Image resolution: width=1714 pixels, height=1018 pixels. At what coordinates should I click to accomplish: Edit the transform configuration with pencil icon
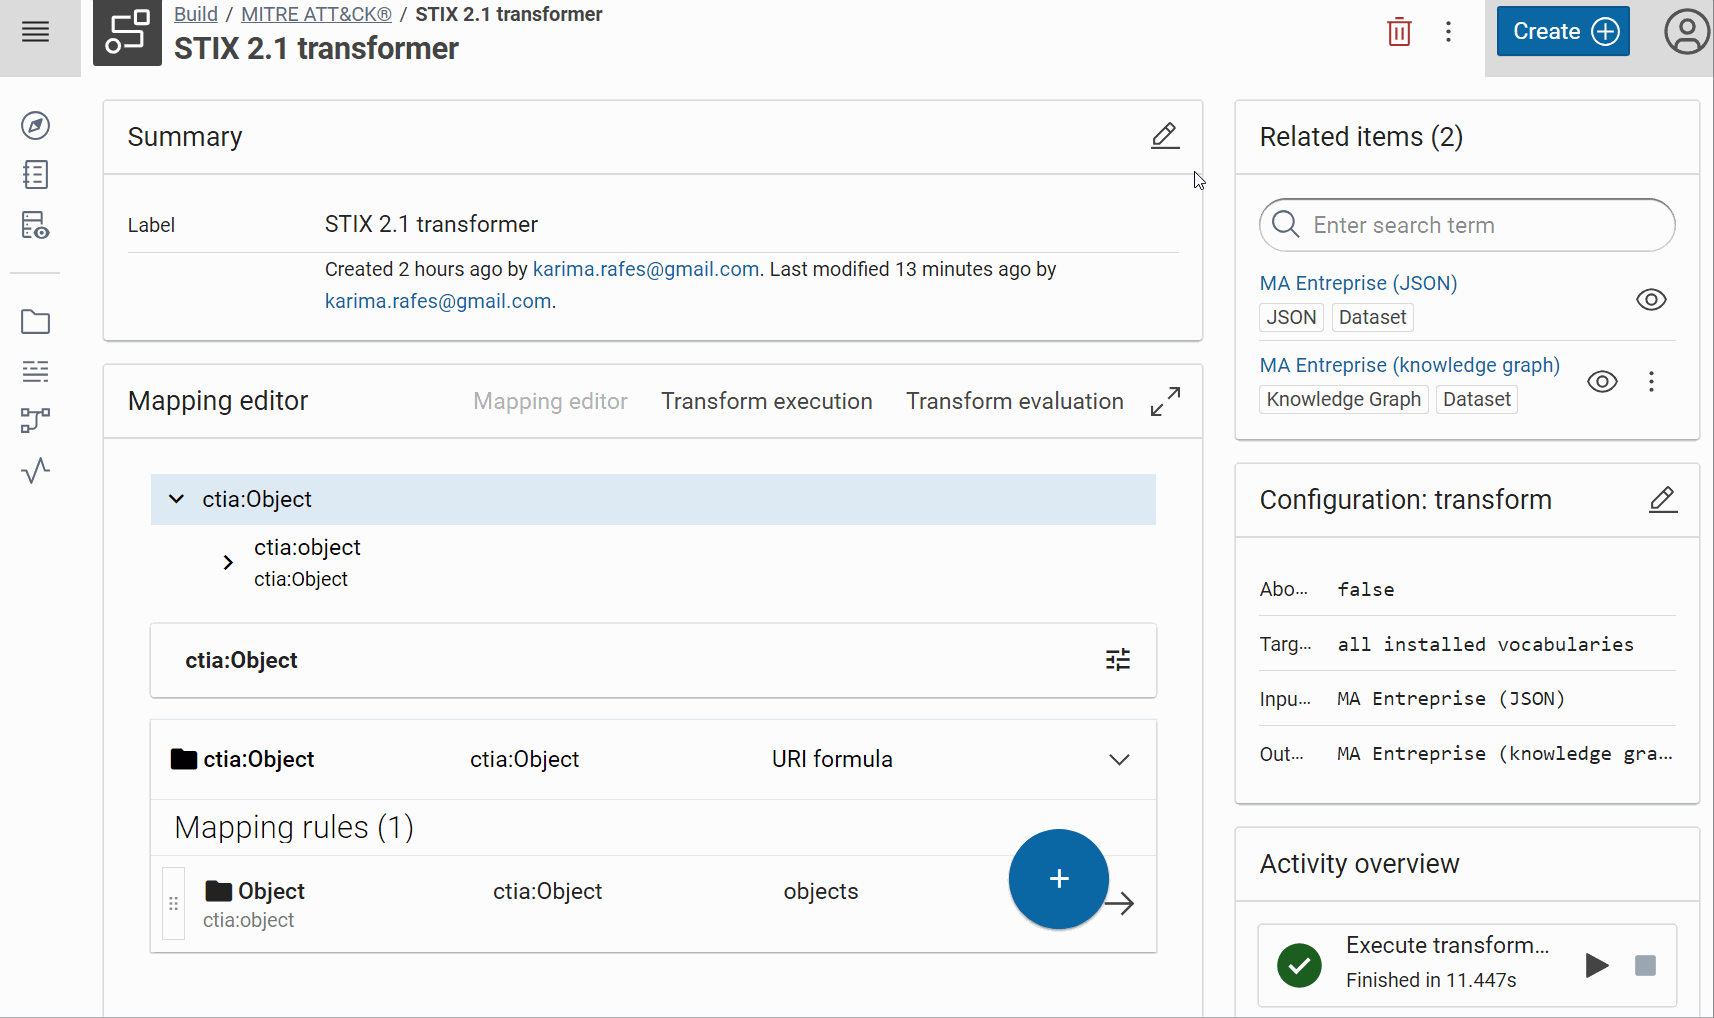1662,499
